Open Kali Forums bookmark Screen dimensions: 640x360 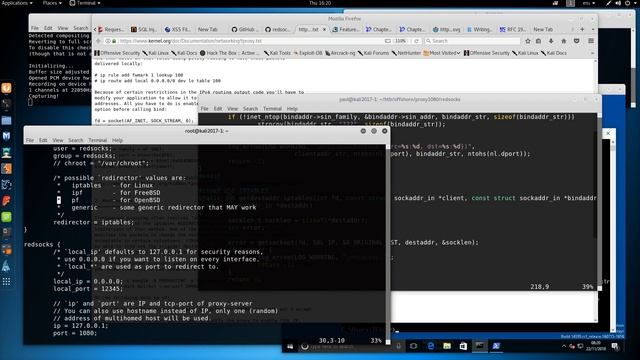[x=373, y=53]
